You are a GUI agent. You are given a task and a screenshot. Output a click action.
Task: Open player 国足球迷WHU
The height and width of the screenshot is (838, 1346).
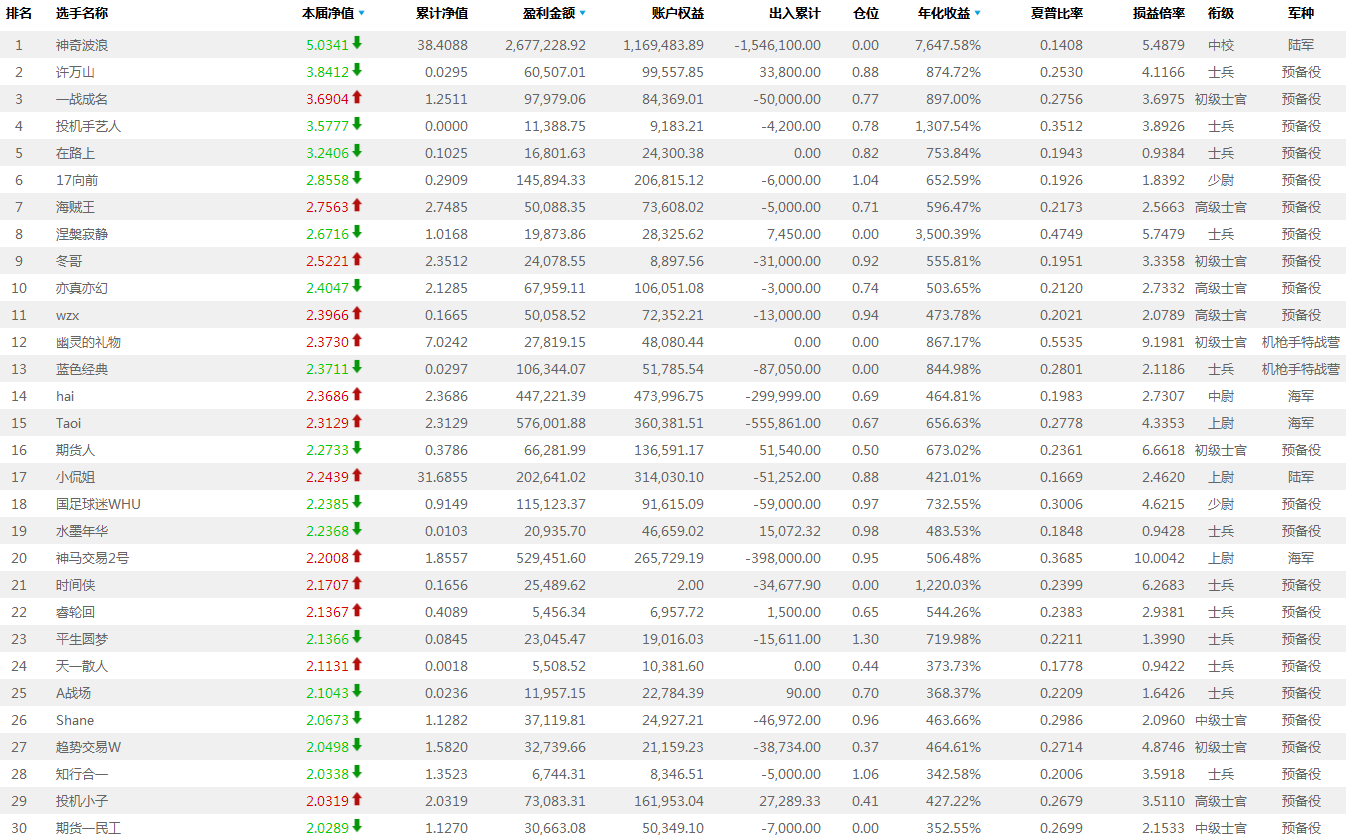pos(98,504)
